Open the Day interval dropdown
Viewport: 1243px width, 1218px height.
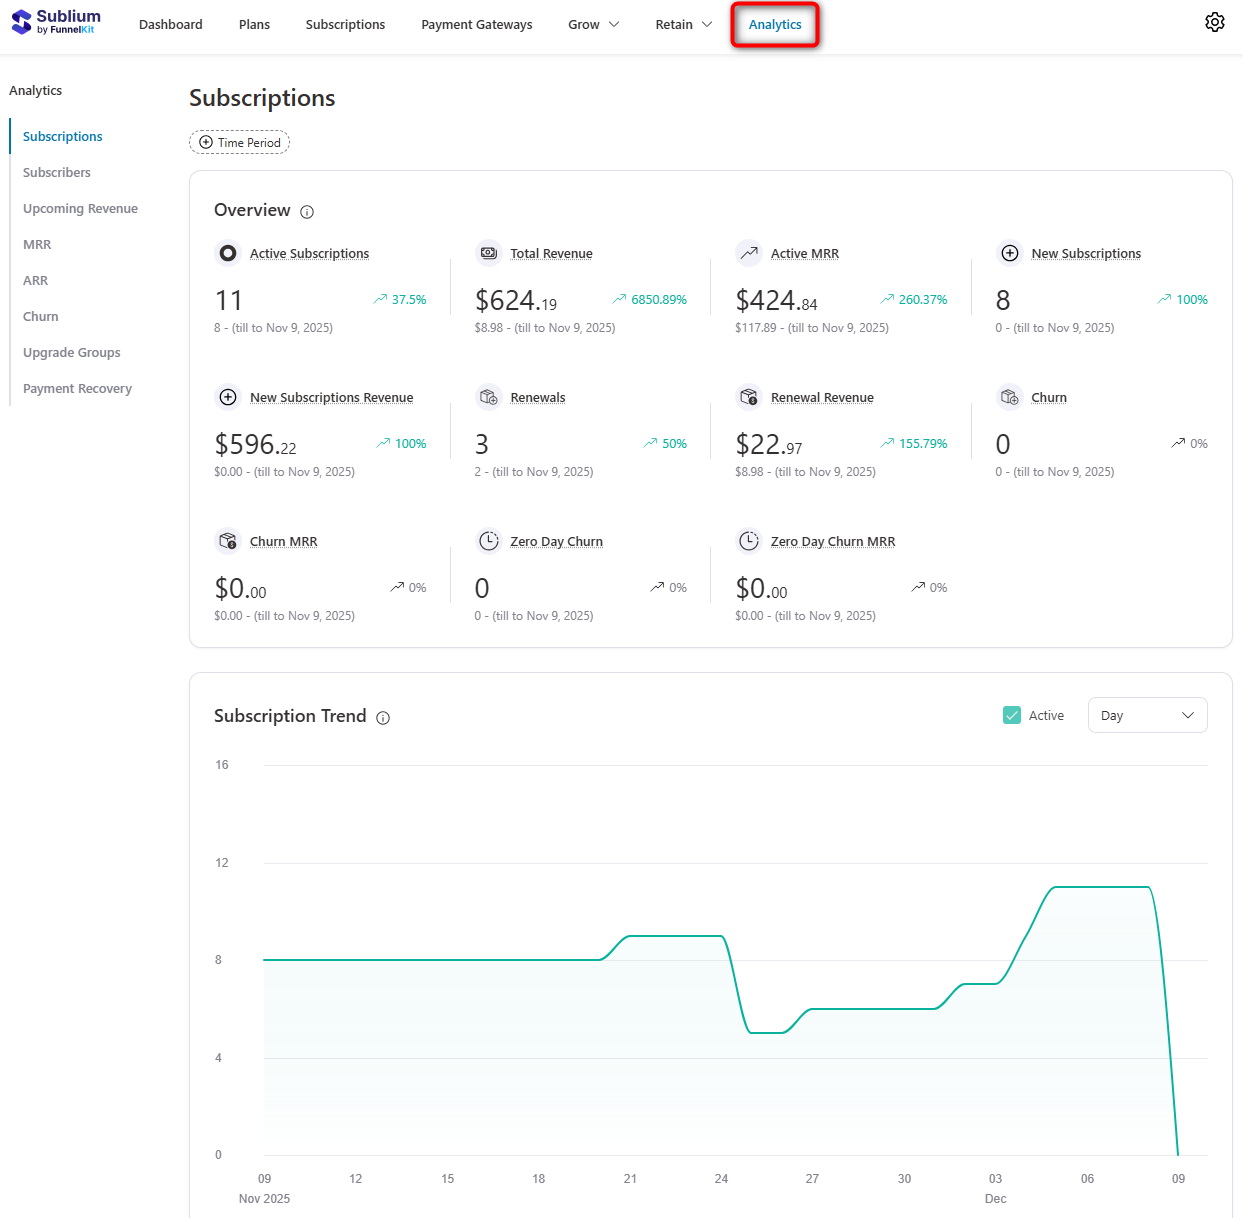[1147, 715]
